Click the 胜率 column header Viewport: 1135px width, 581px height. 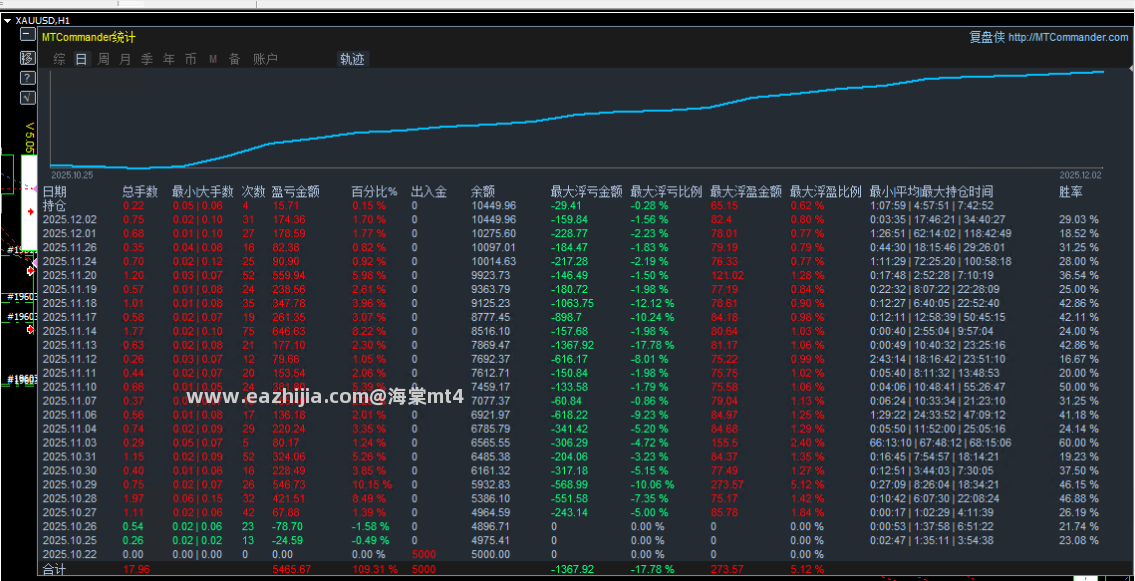coord(1071,192)
